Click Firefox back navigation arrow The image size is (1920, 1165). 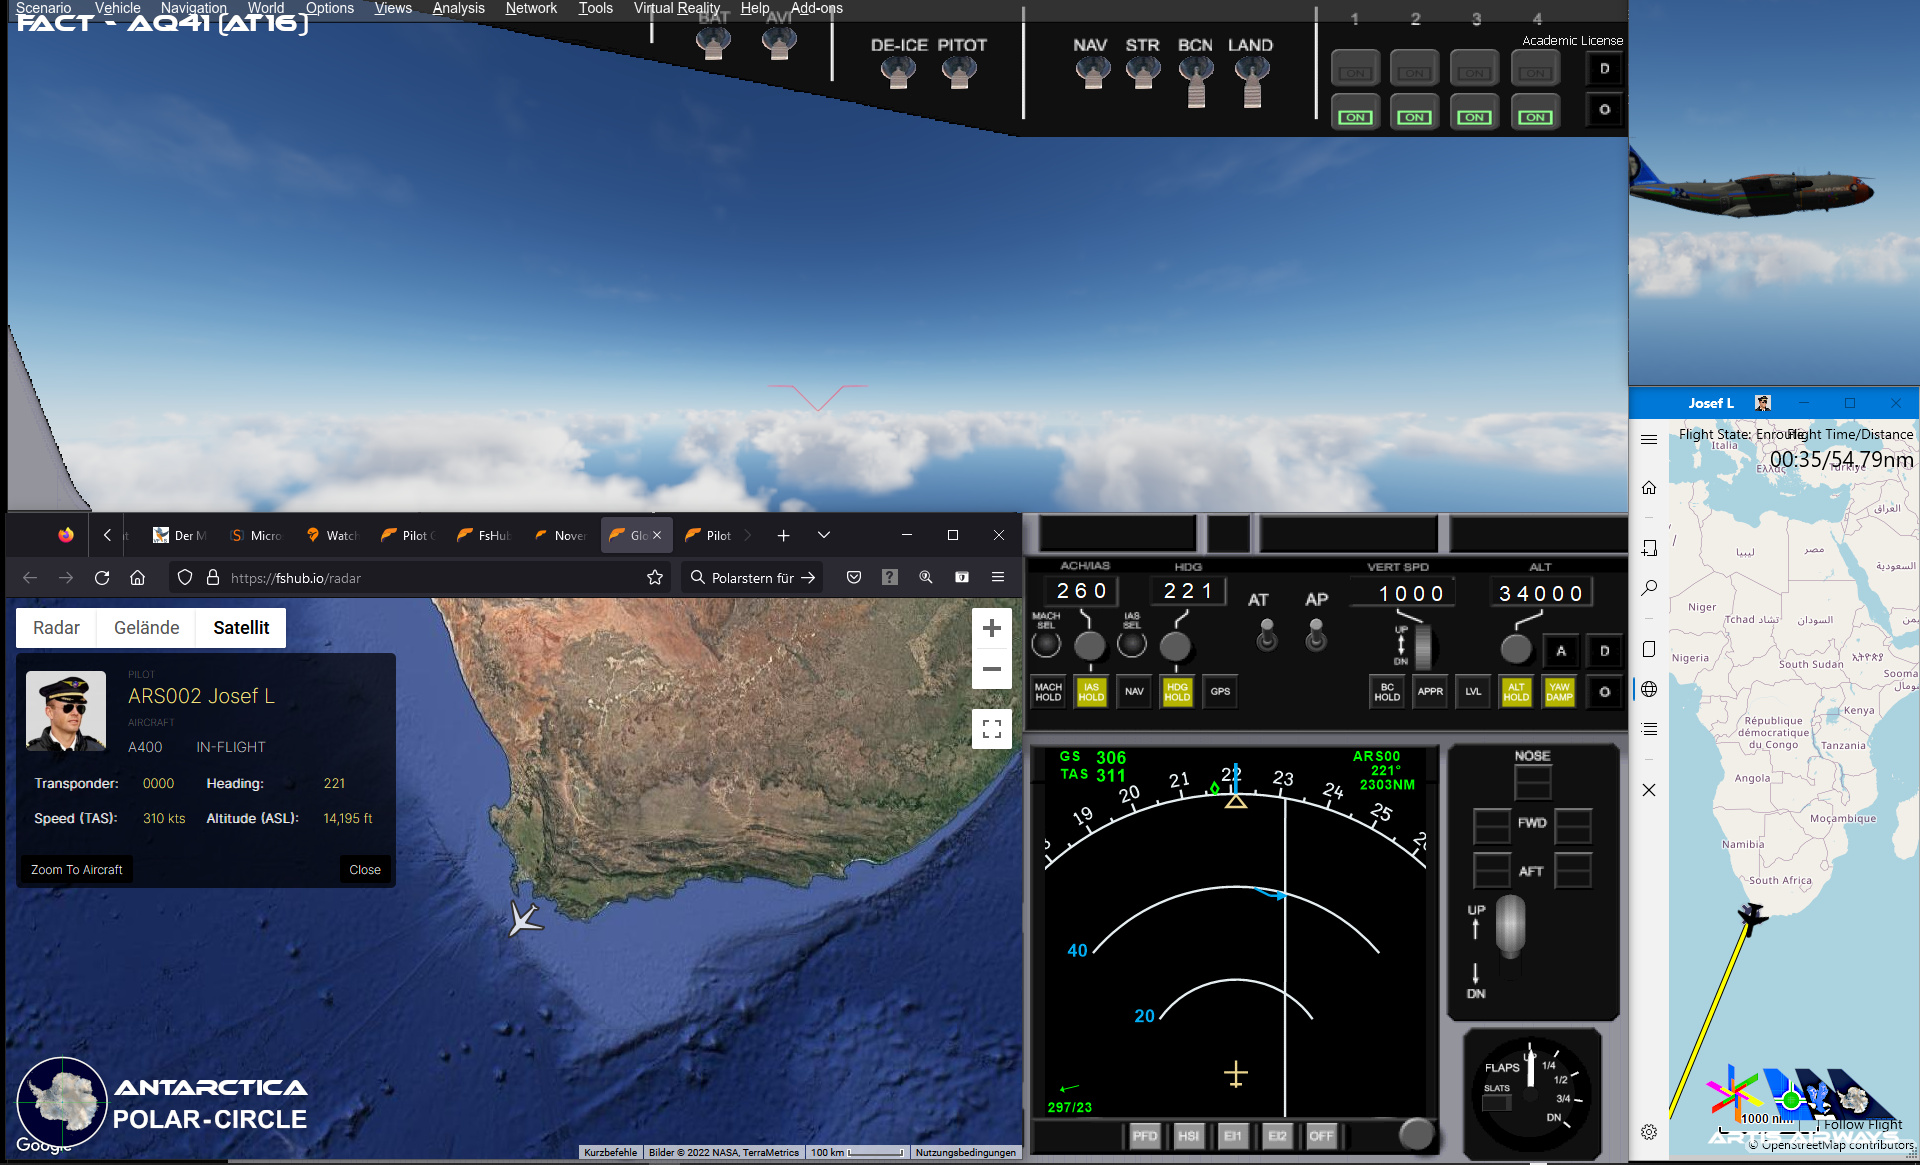click(30, 578)
